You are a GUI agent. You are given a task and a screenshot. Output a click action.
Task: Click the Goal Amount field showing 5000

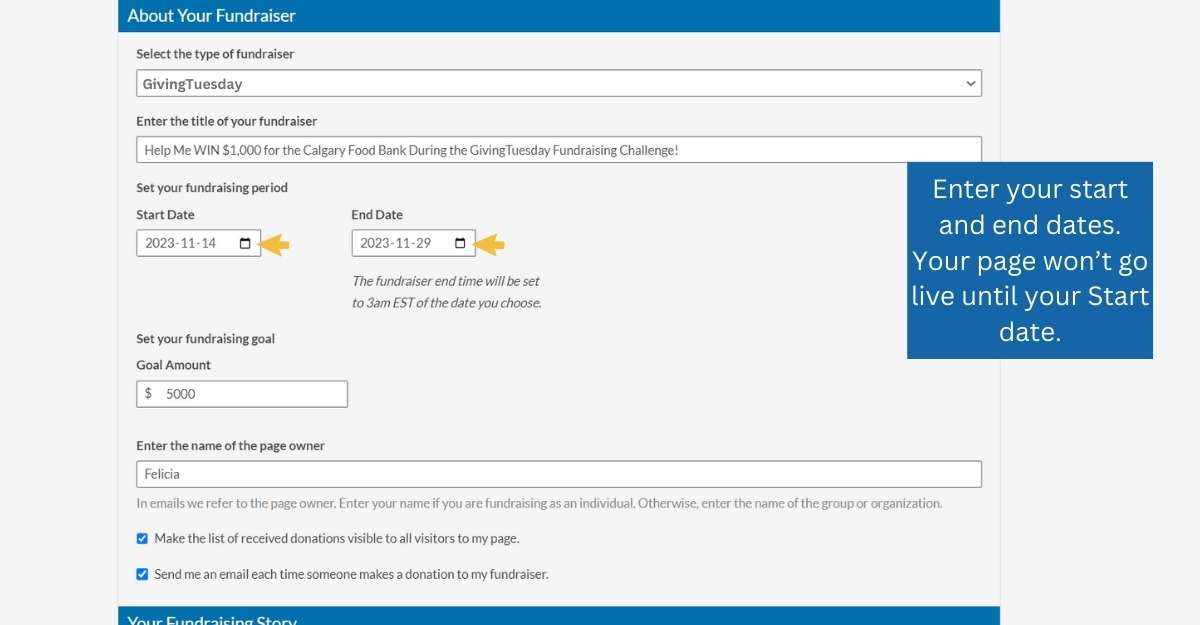coord(250,394)
